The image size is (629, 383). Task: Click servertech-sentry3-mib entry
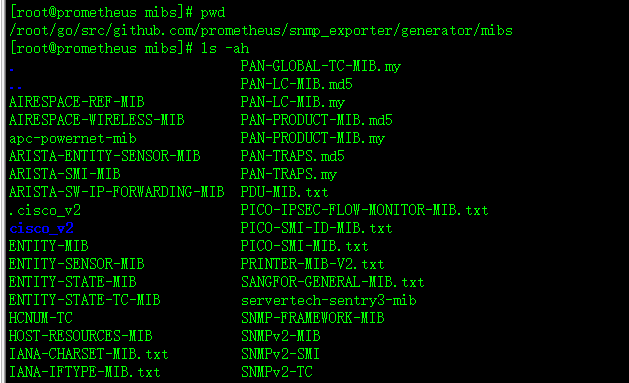[x=329, y=300]
